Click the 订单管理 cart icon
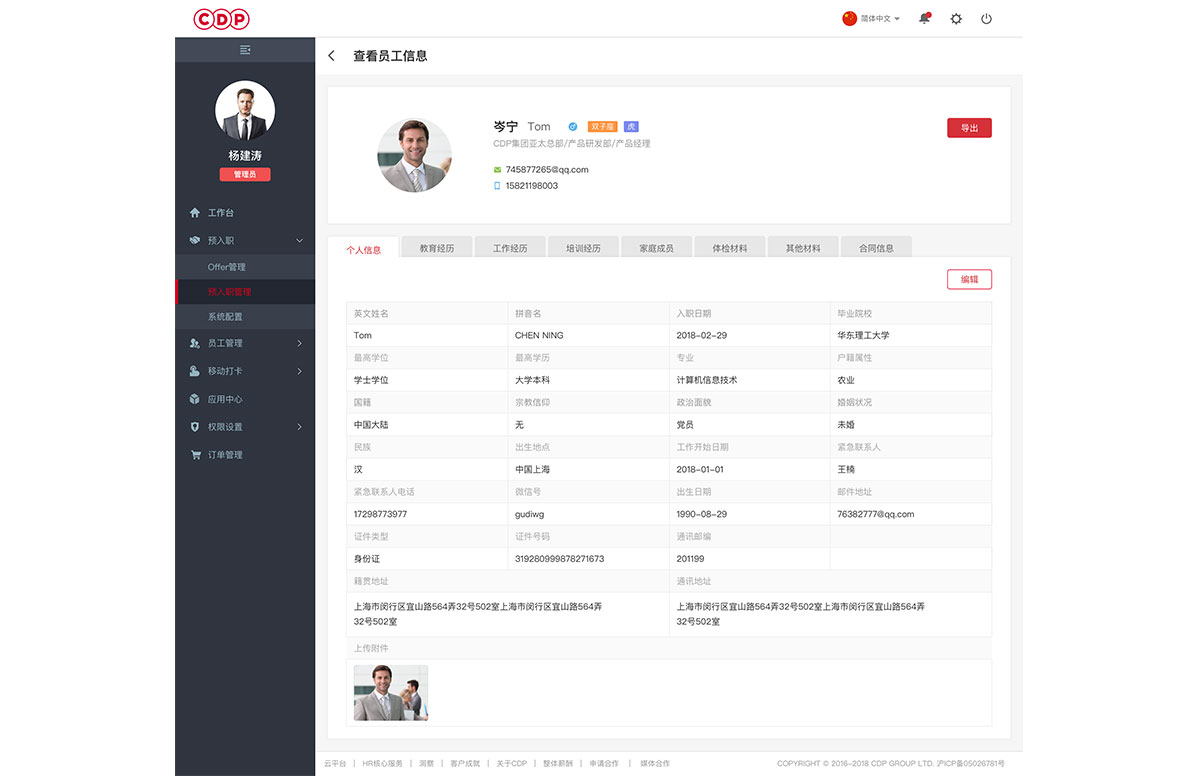Screen dimensions: 1200x776 (195, 455)
